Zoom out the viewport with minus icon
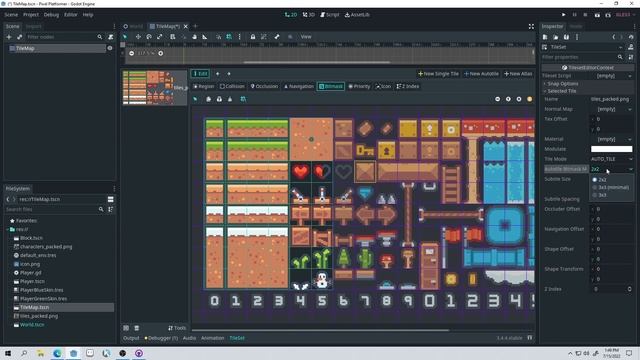The width and height of the screenshot is (640, 360). point(131,53)
